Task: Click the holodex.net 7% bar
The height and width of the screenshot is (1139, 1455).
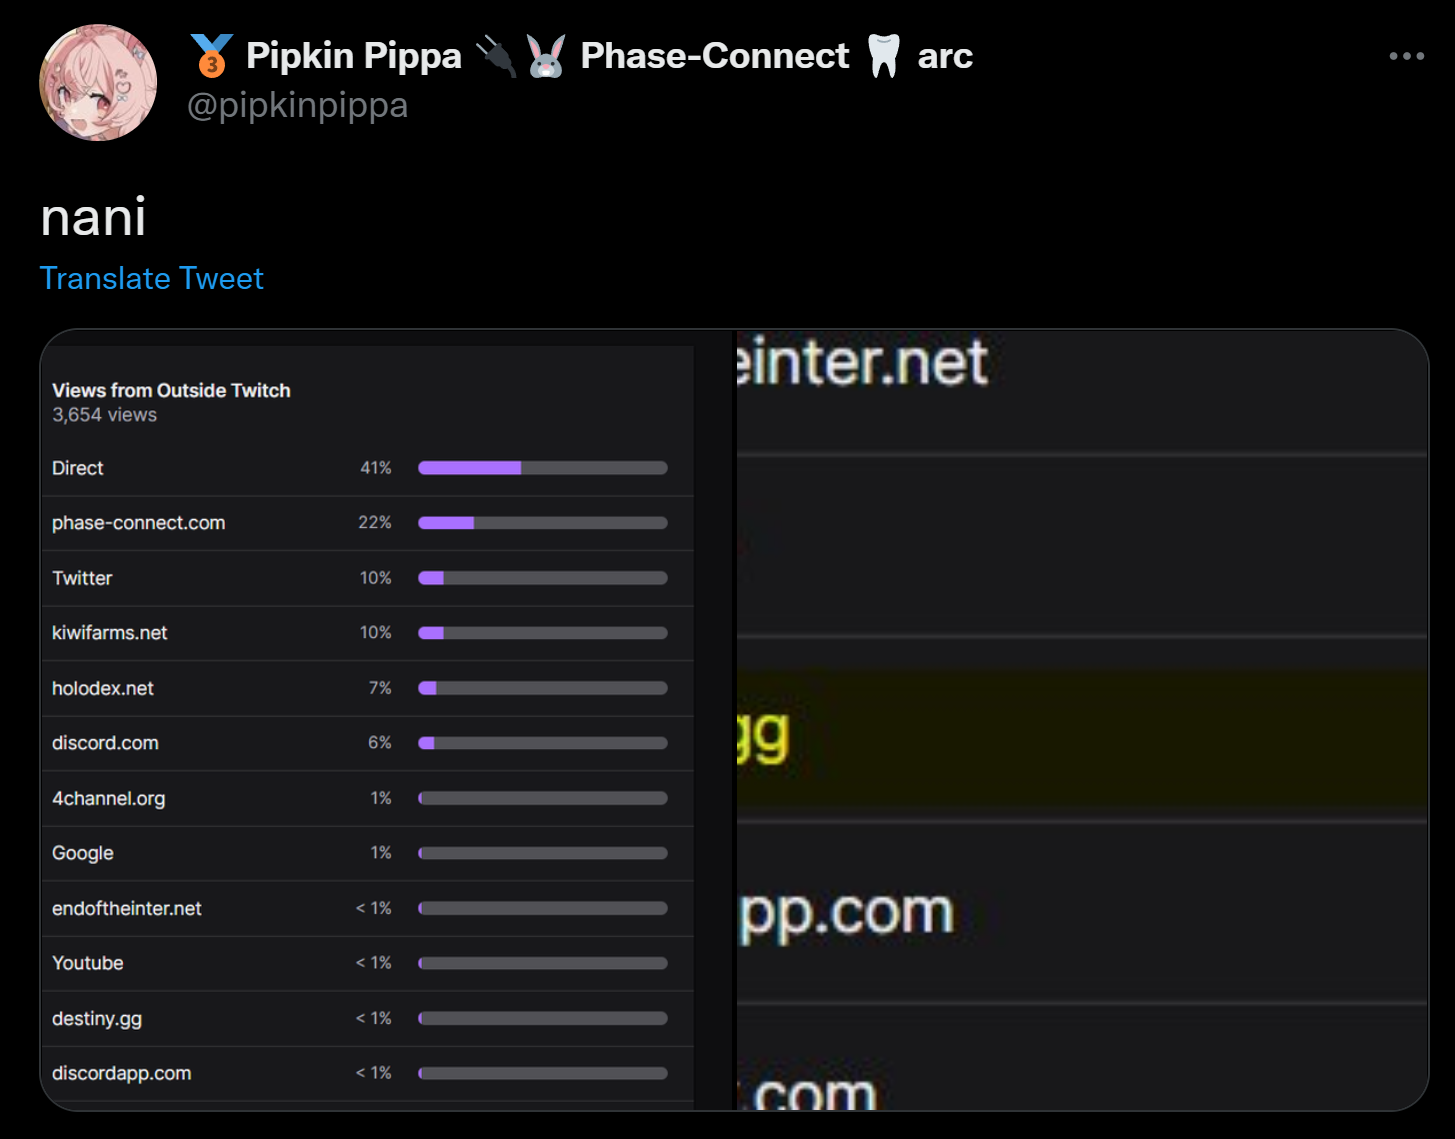Action: click(x=542, y=688)
